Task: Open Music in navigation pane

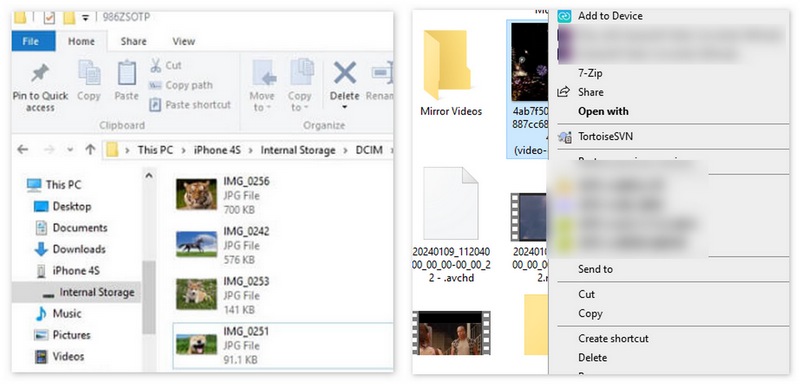Action: pyautogui.click(x=57, y=314)
